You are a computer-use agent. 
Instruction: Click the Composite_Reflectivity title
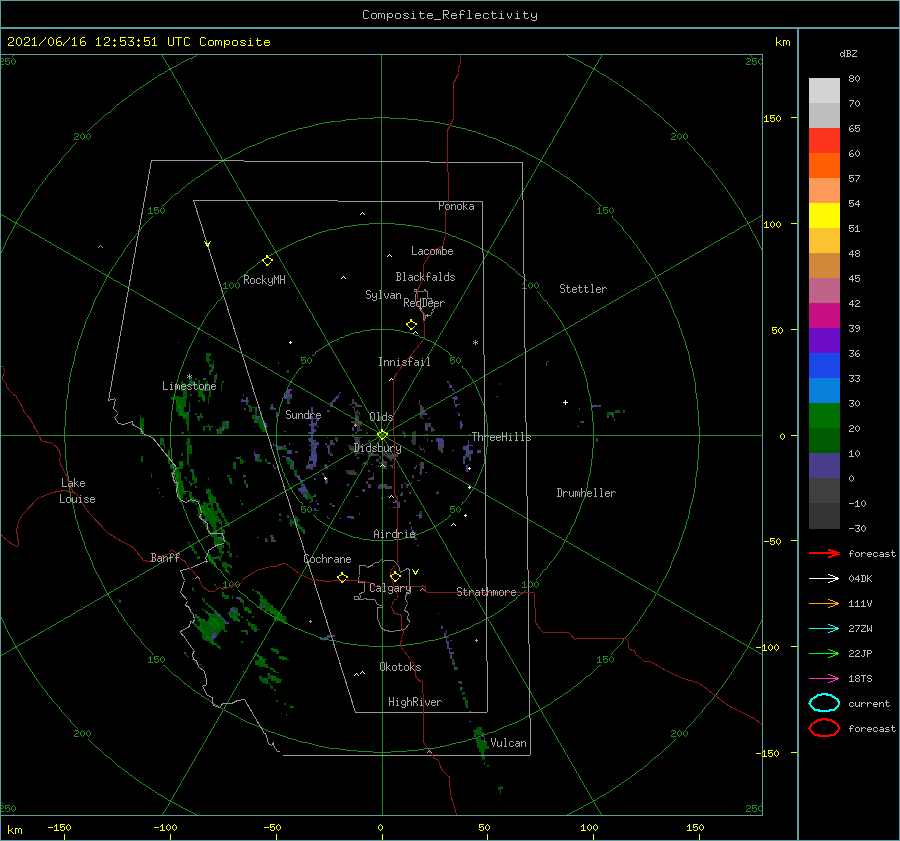coord(450,15)
